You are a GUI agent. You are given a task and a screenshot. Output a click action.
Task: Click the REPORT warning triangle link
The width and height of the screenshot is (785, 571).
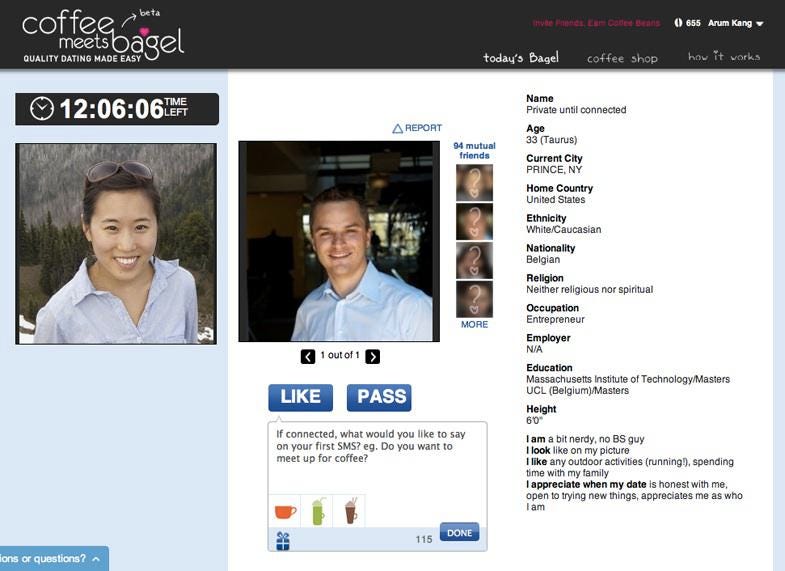tap(417, 128)
